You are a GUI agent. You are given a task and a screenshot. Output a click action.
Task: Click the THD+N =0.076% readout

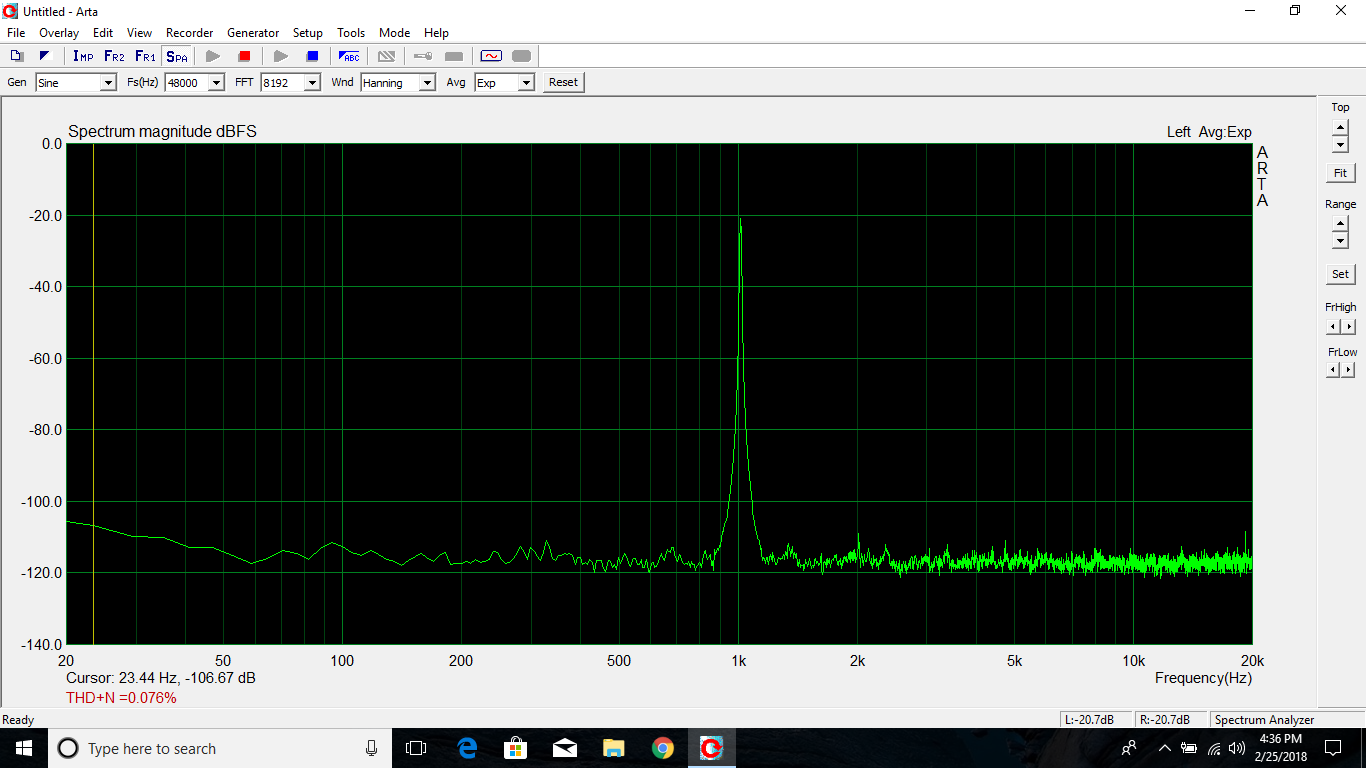[121, 698]
